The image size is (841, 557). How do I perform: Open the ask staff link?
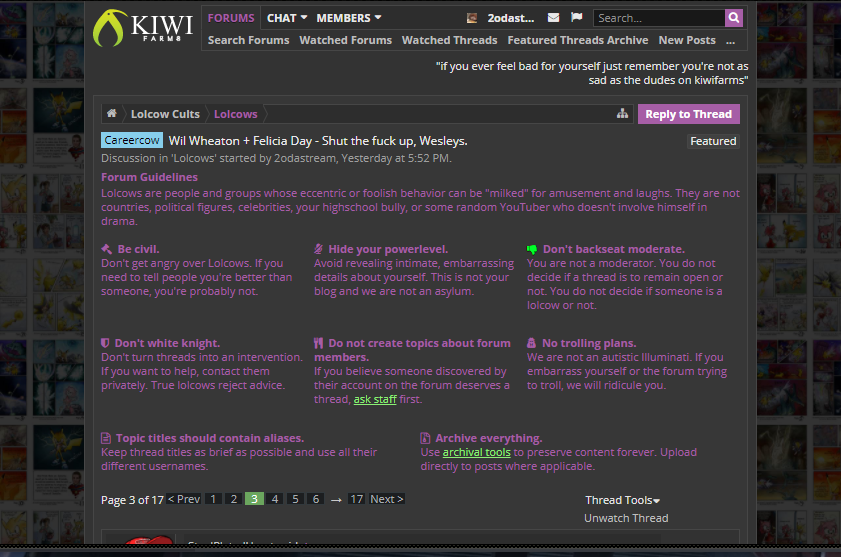pyautogui.click(x=375, y=399)
